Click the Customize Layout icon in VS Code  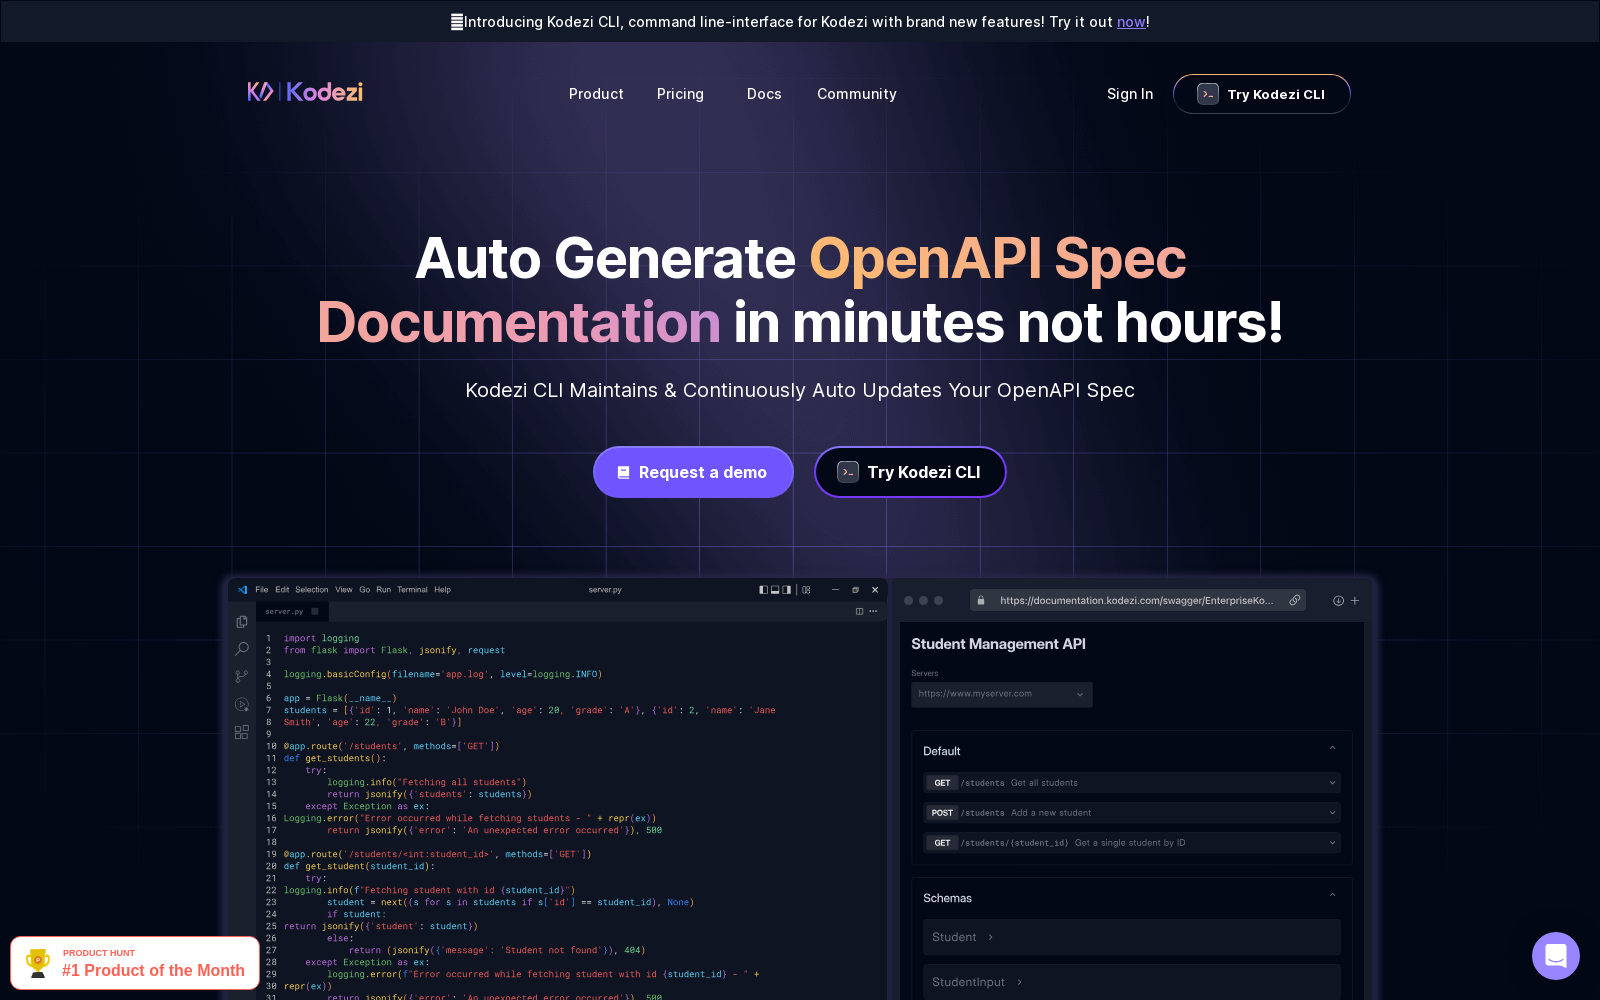click(806, 590)
